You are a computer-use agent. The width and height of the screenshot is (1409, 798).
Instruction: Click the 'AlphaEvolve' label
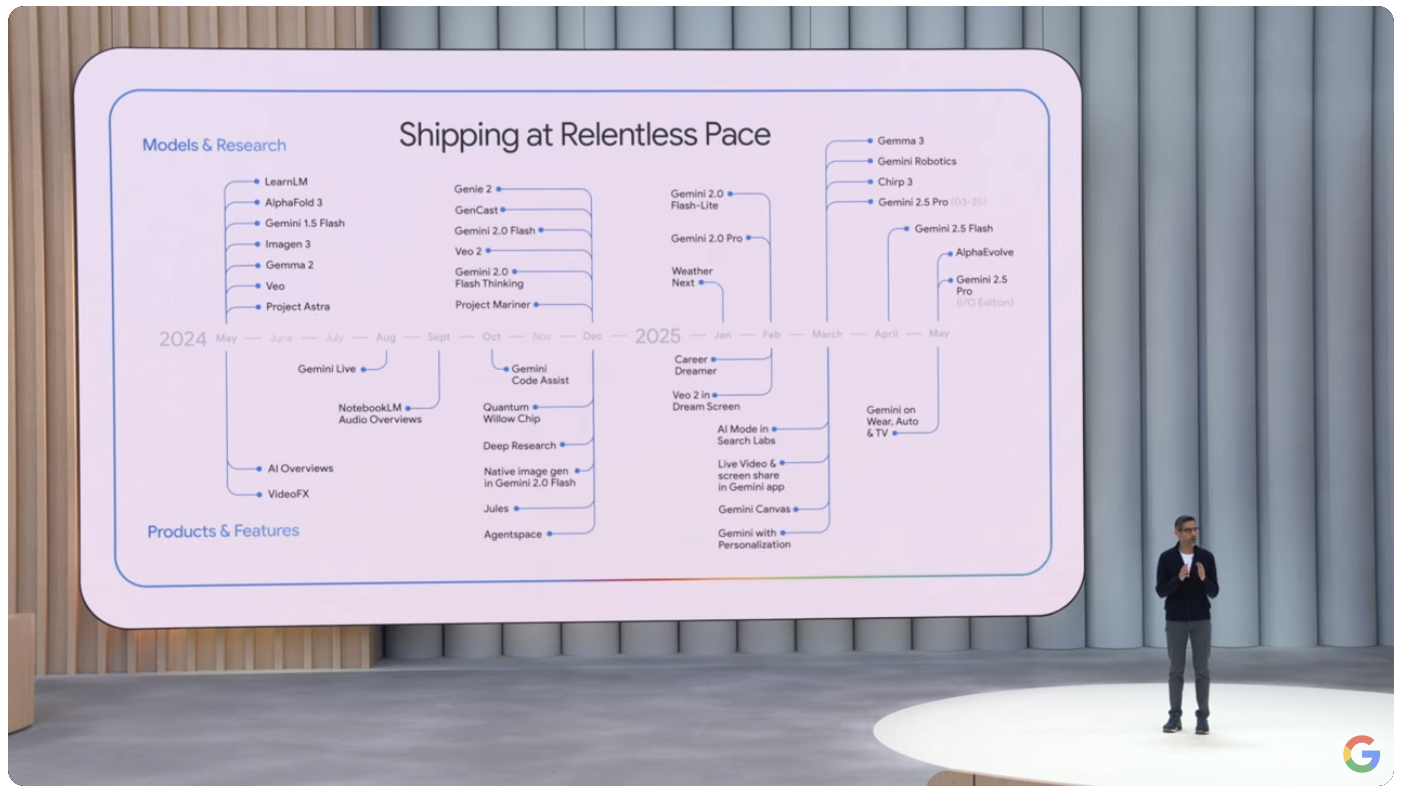pos(984,254)
